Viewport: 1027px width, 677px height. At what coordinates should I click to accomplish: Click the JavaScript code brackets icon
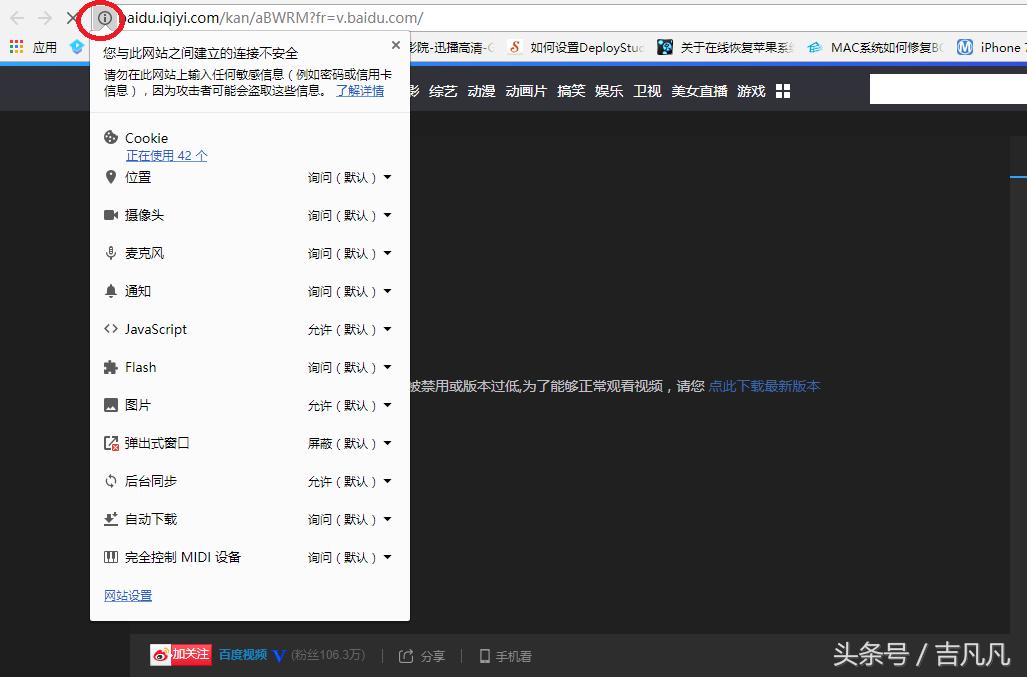(x=111, y=329)
